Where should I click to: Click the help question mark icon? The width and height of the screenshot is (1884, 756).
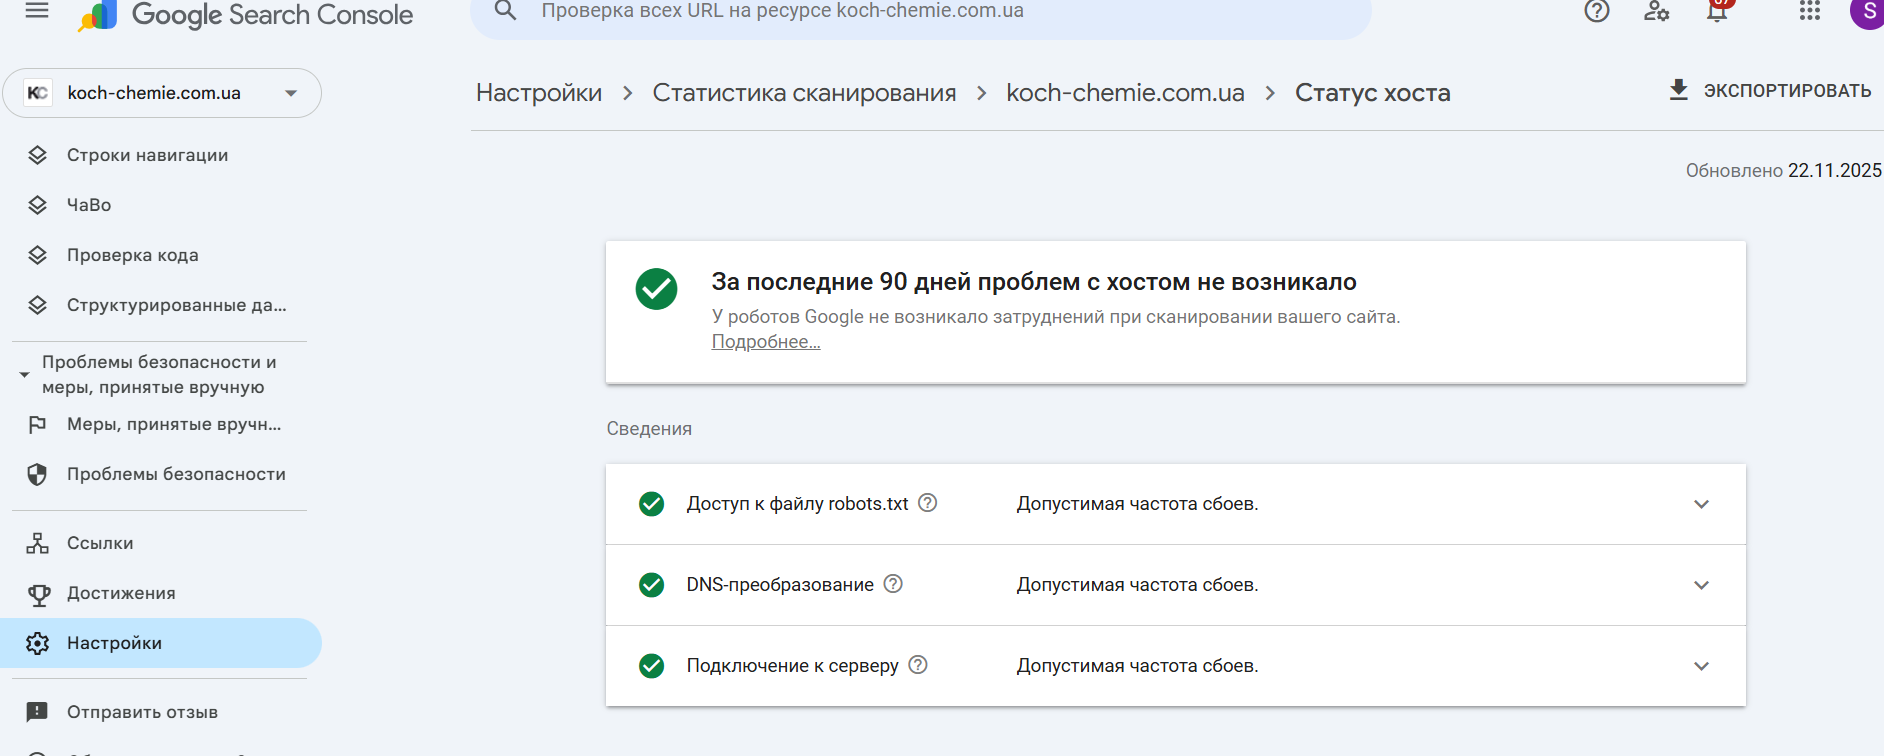click(x=1596, y=11)
